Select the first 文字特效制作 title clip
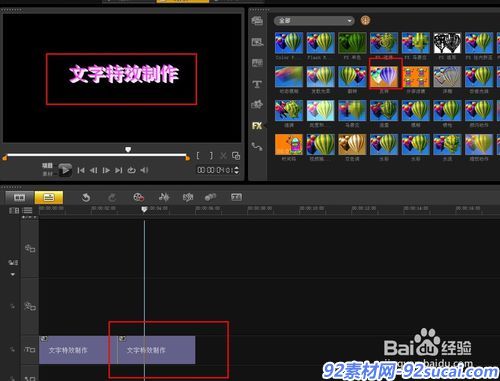Image resolution: width=500 pixels, height=381 pixels. (78, 350)
